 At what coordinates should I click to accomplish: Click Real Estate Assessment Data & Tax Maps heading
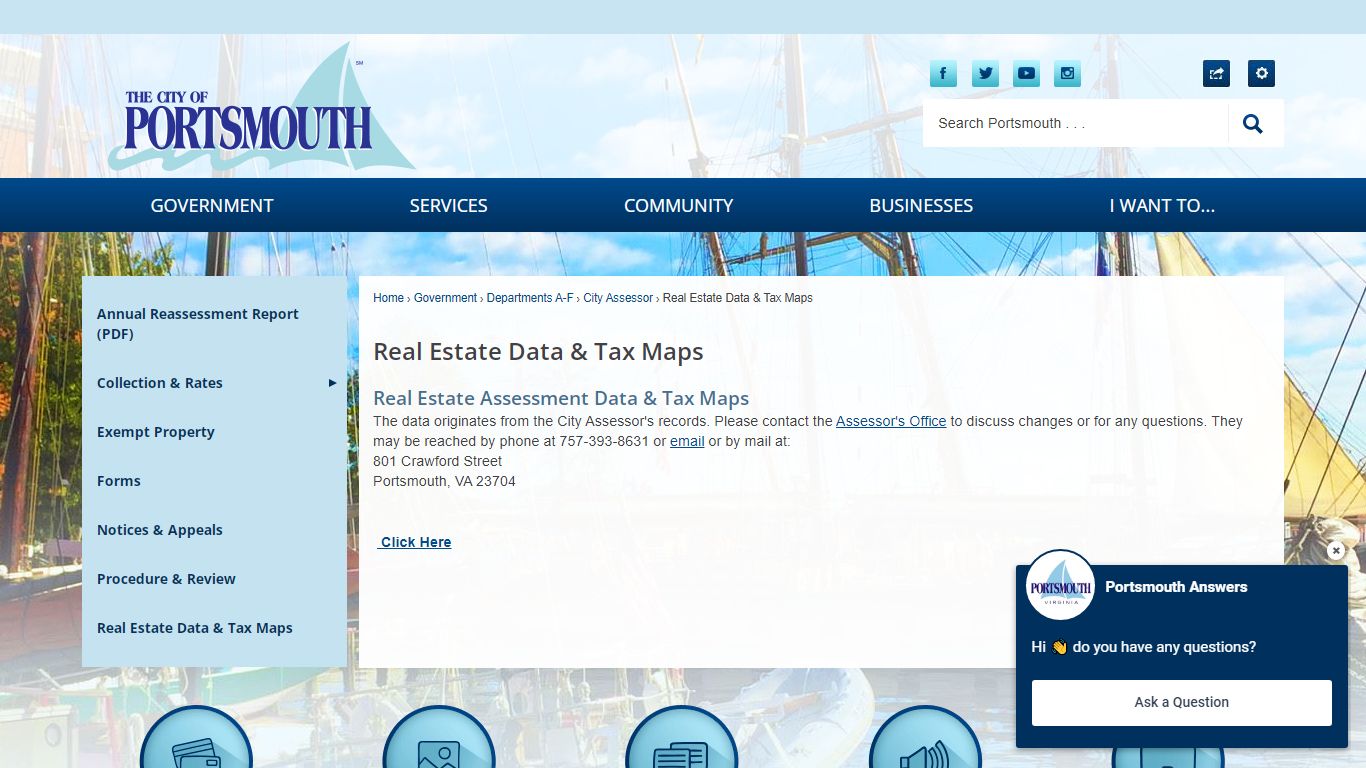tap(561, 398)
